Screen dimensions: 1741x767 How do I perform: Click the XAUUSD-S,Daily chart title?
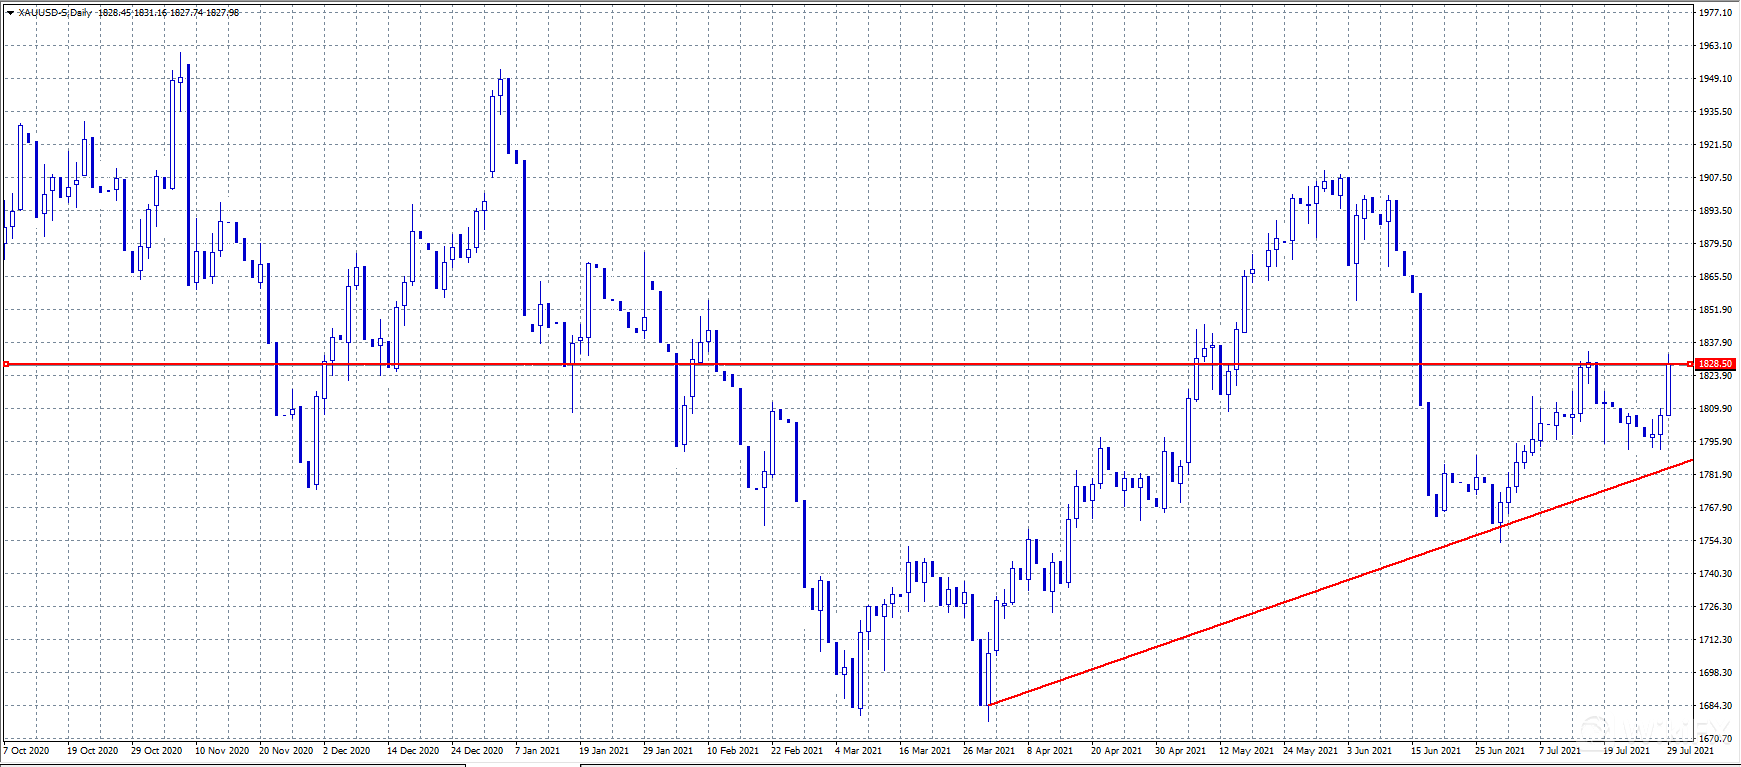(x=55, y=13)
